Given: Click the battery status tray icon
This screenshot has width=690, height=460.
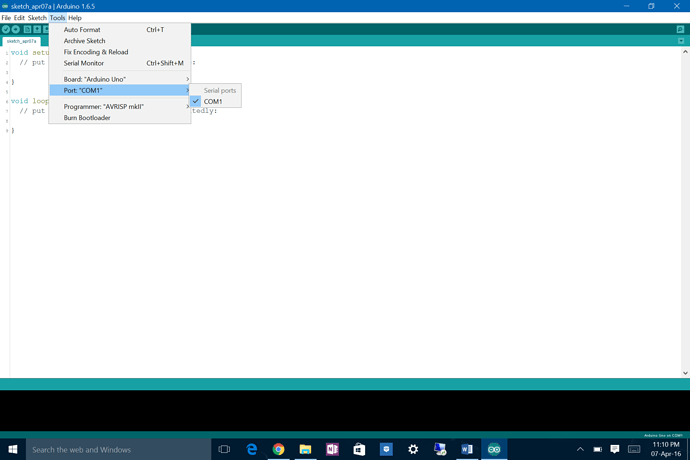Looking at the screenshot, I should (597, 449).
